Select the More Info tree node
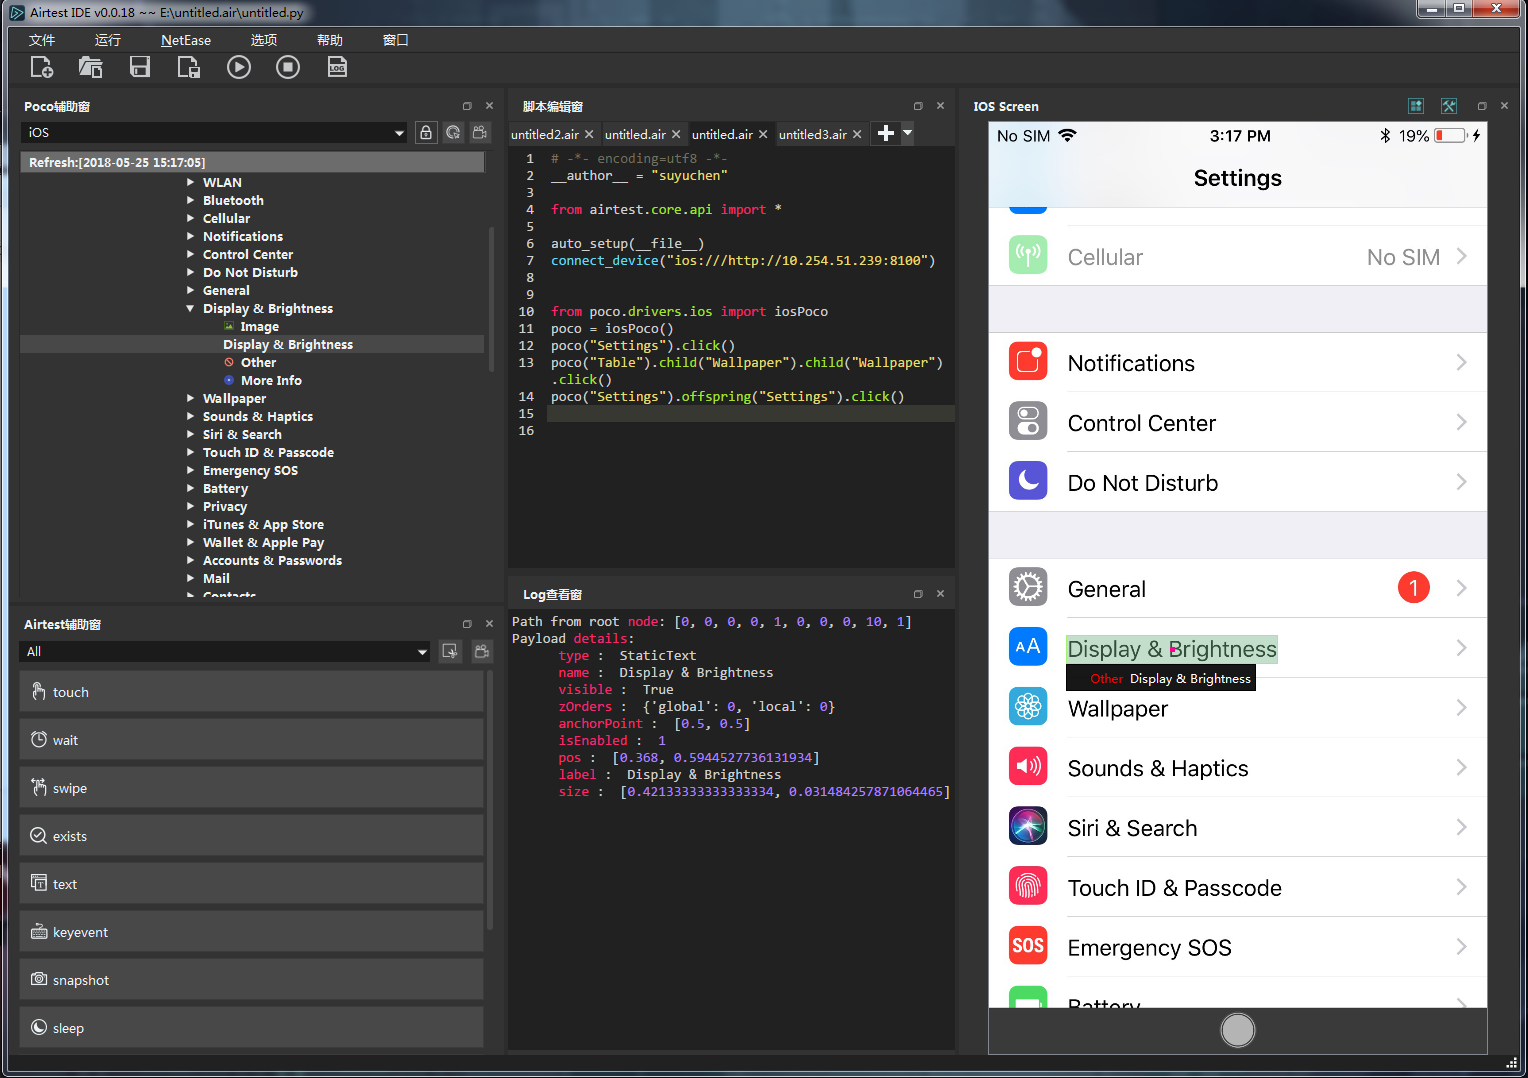This screenshot has width=1528, height=1078. (271, 381)
